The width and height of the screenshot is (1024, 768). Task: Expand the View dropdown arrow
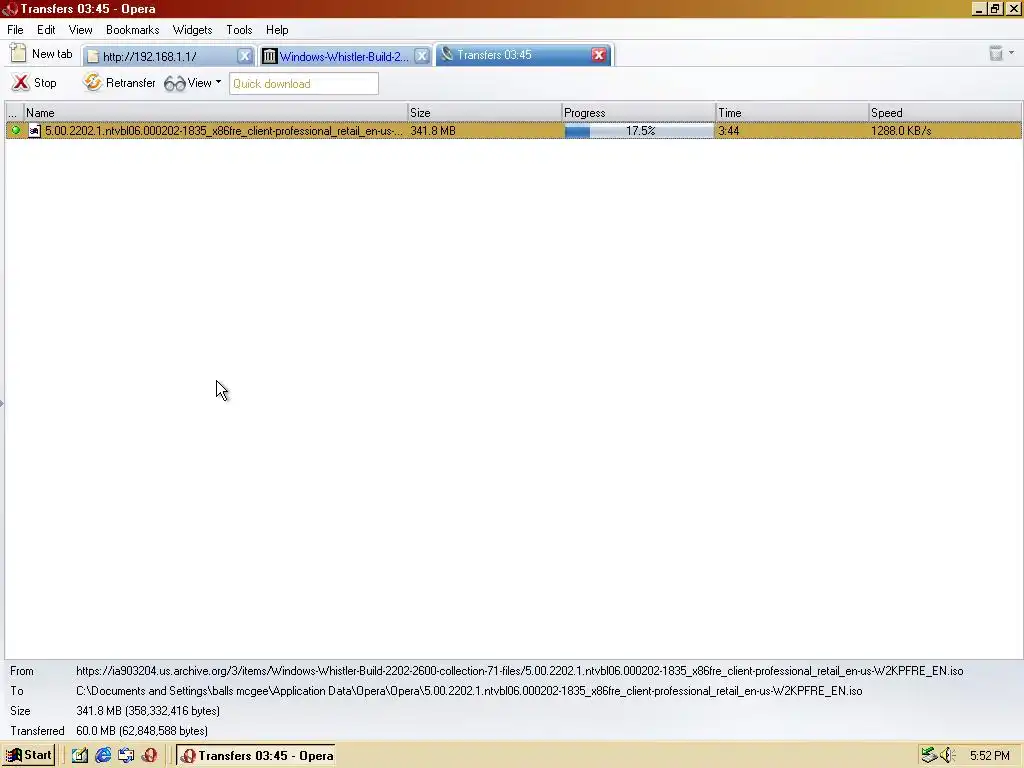218,82
